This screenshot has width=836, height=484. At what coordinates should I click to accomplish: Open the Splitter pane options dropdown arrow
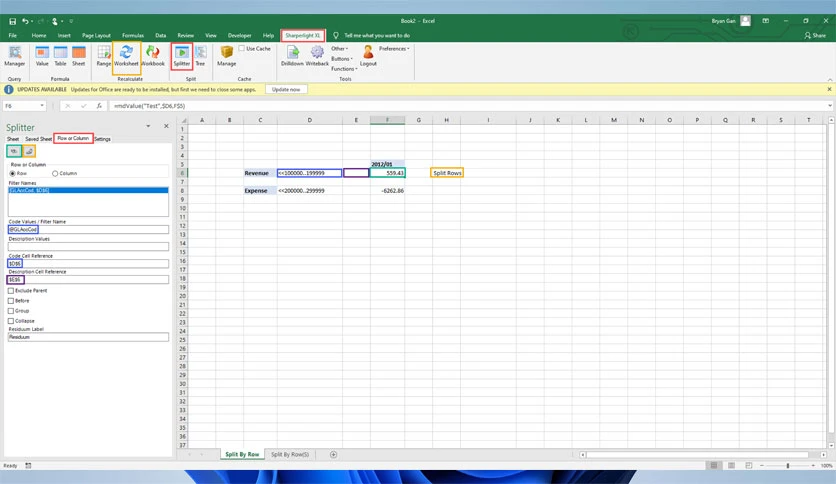pos(148,126)
